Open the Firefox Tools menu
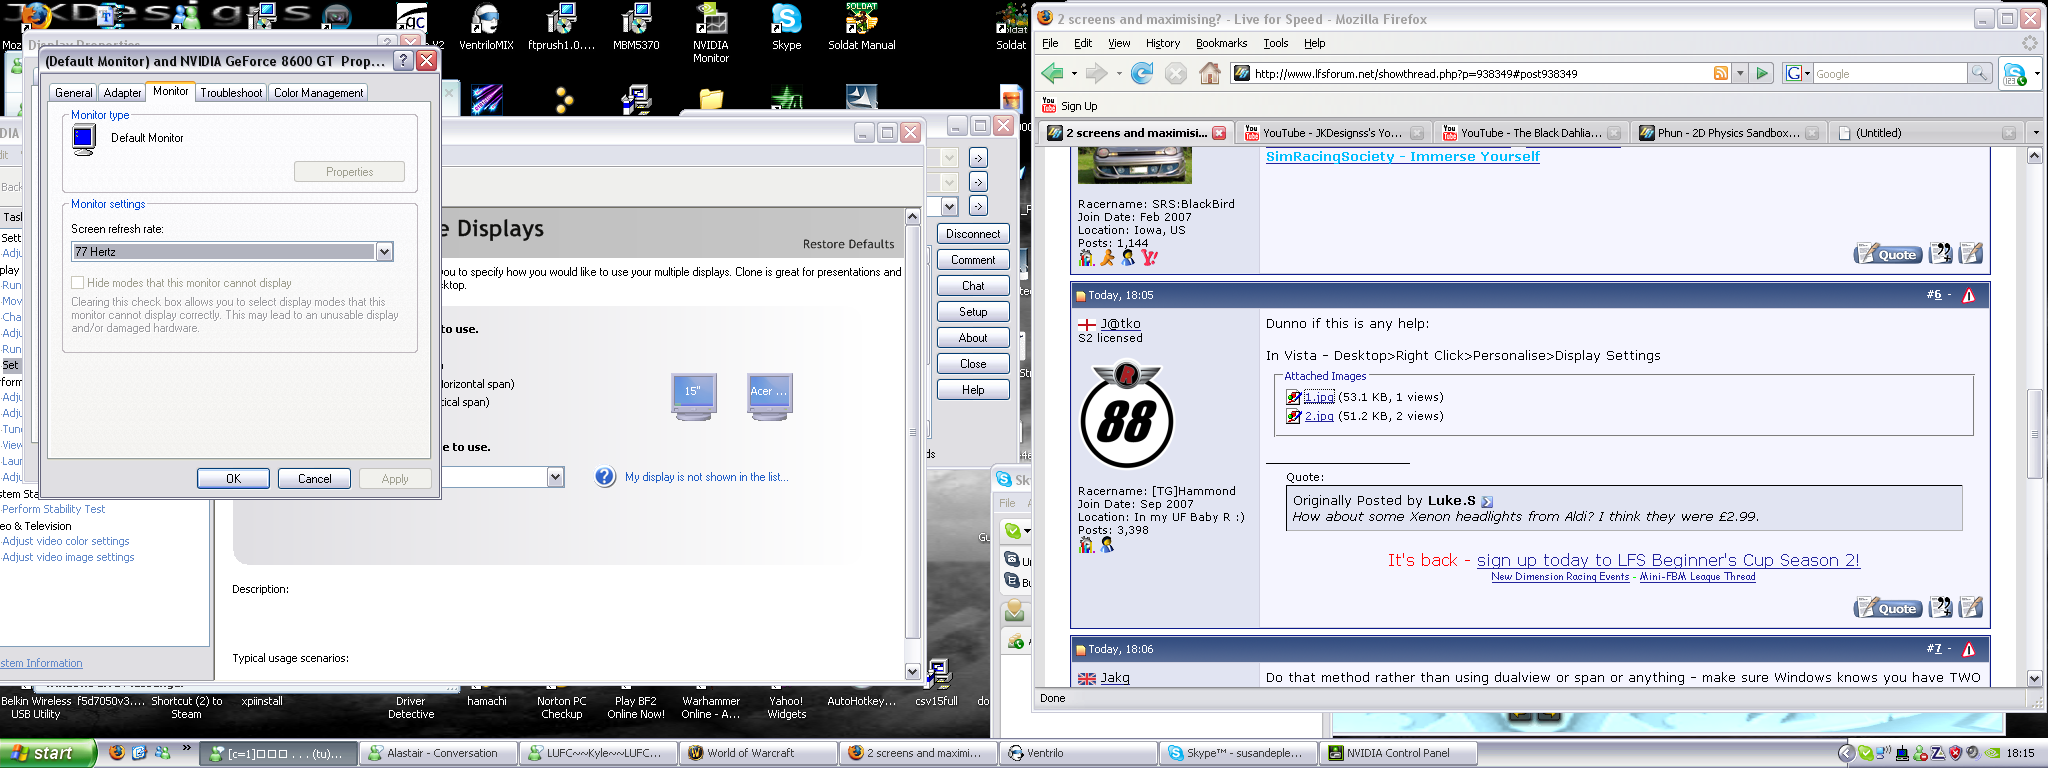 (x=1276, y=43)
